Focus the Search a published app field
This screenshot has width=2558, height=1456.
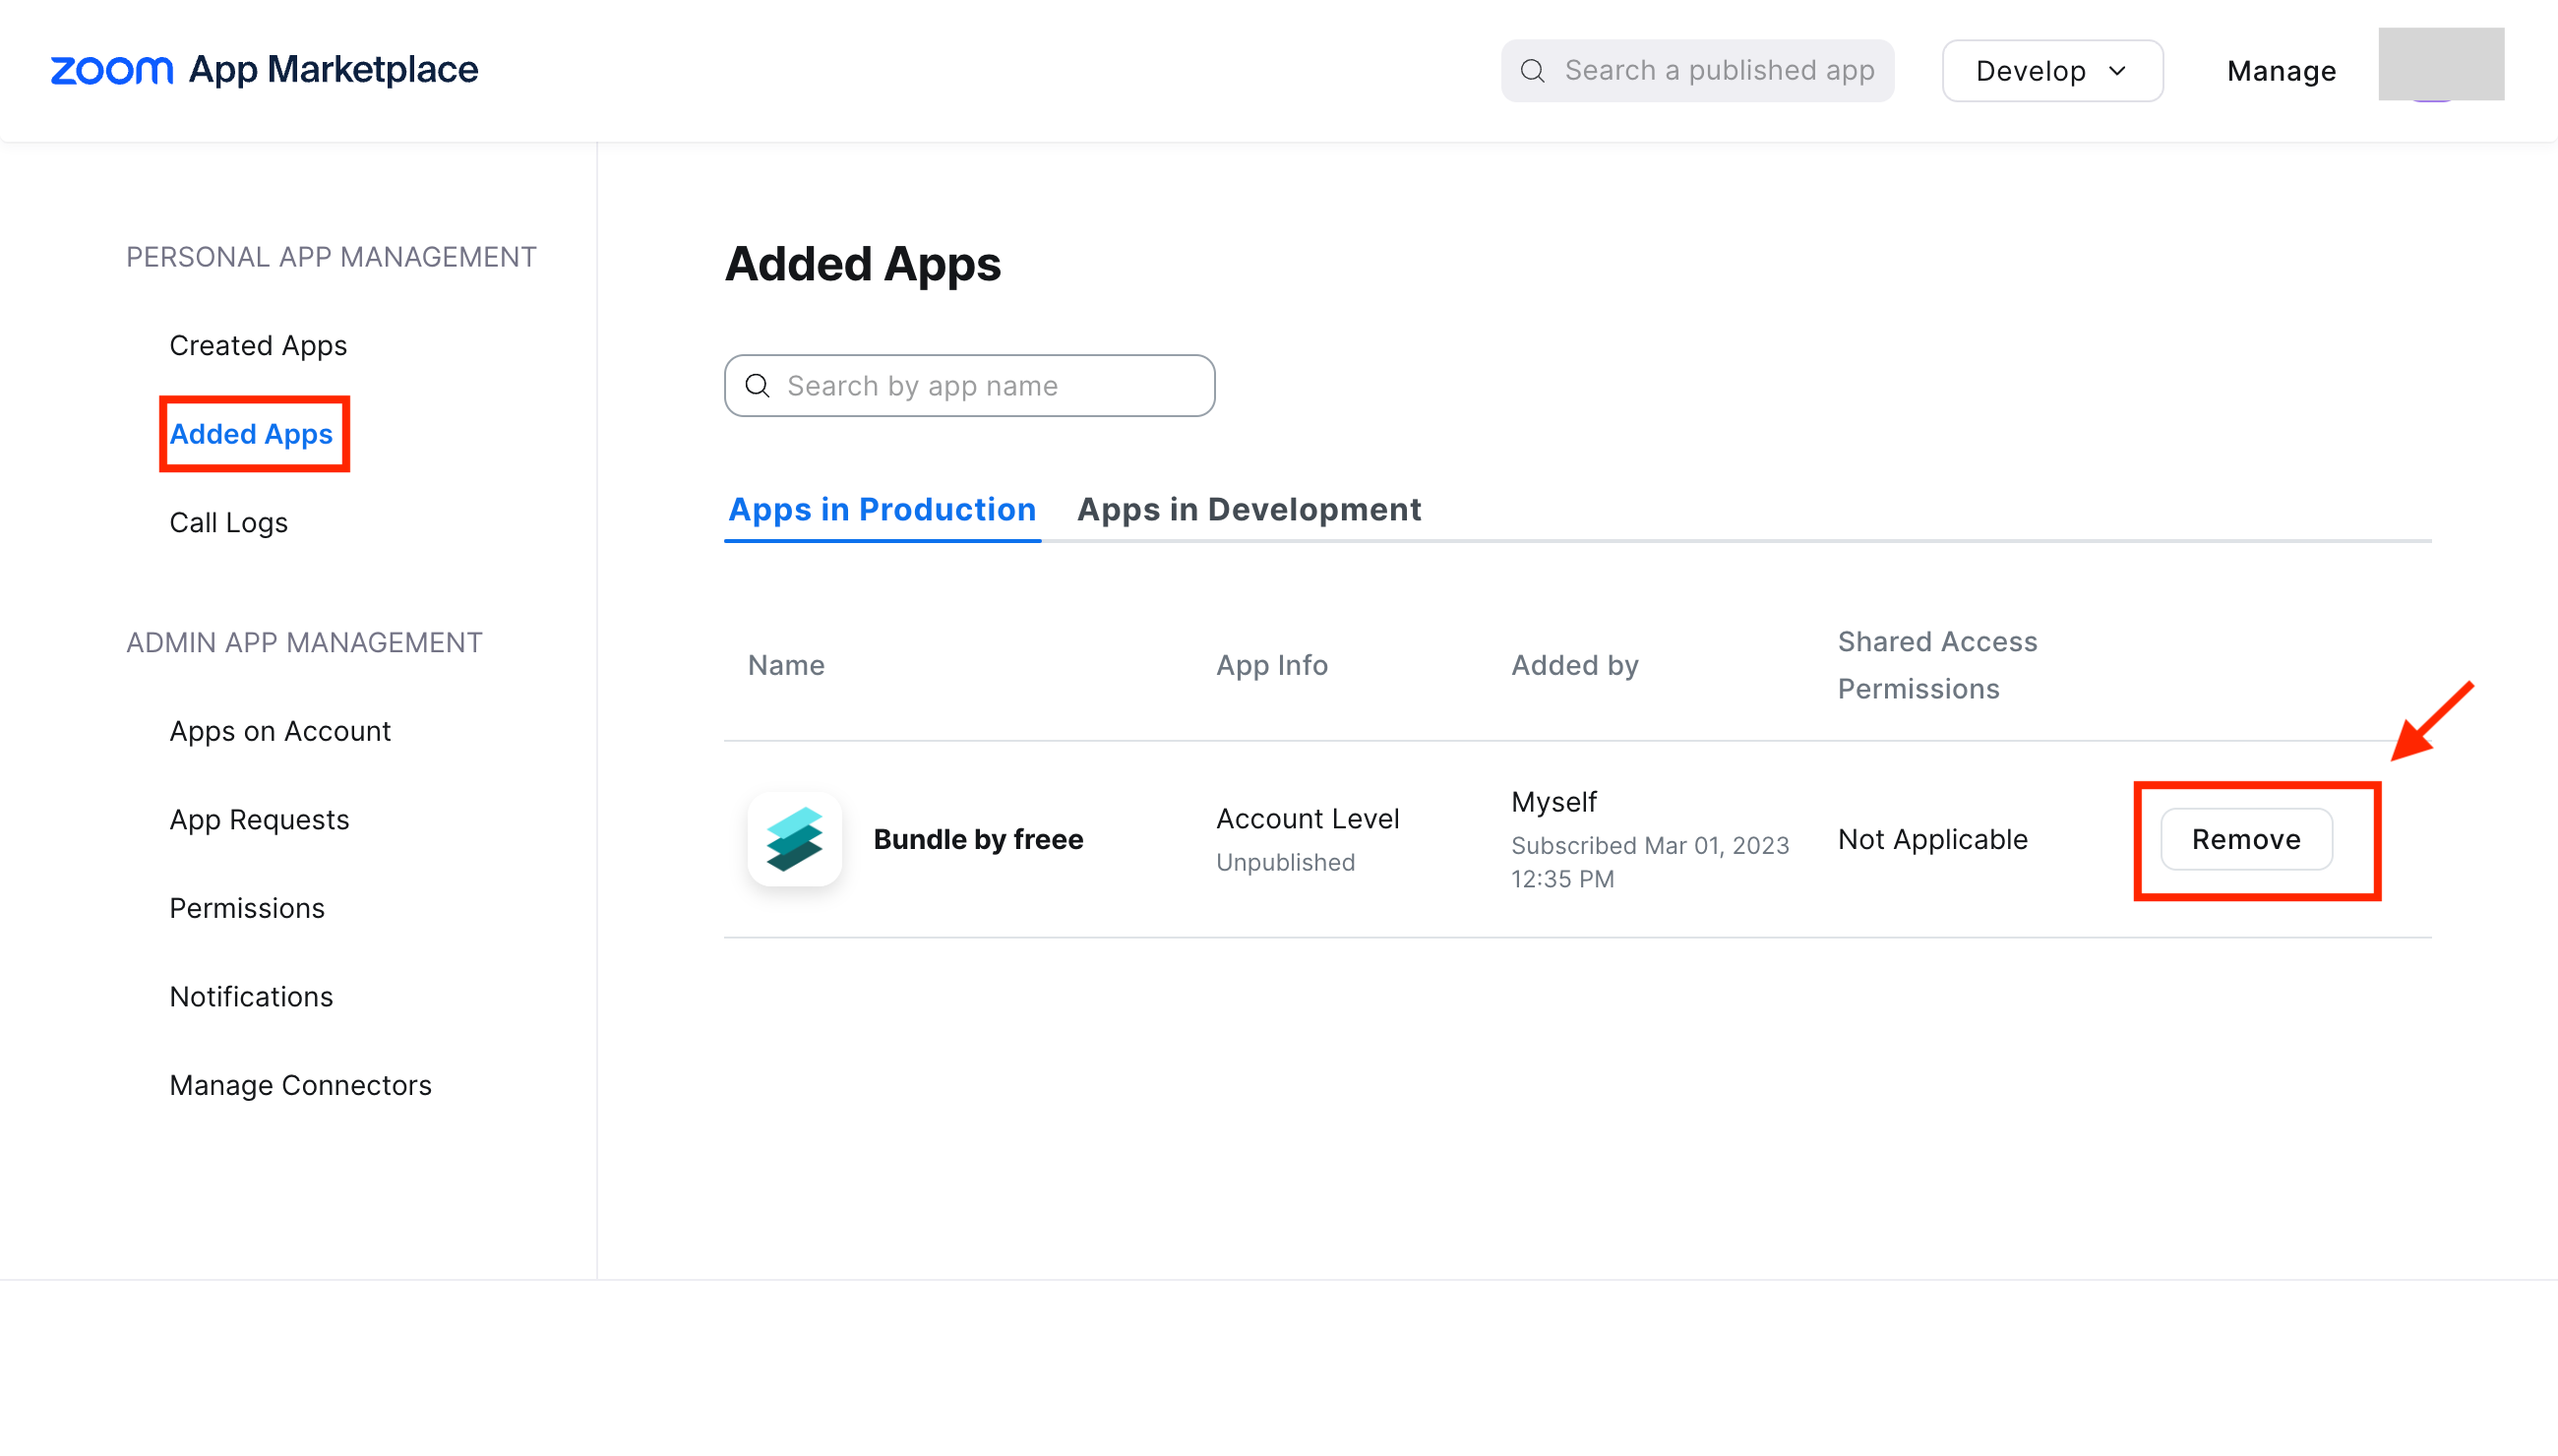click(1697, 71)
